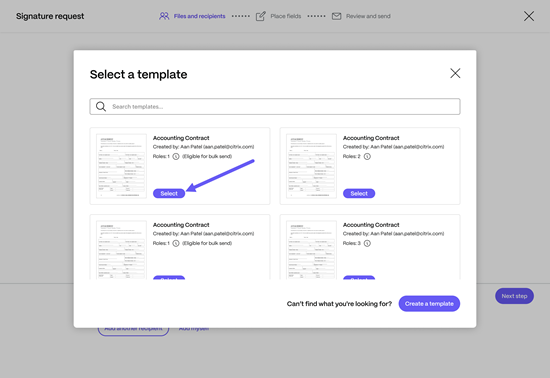Close the Select a template dialog
Screen dimensions: 550x378
[455, 73]
